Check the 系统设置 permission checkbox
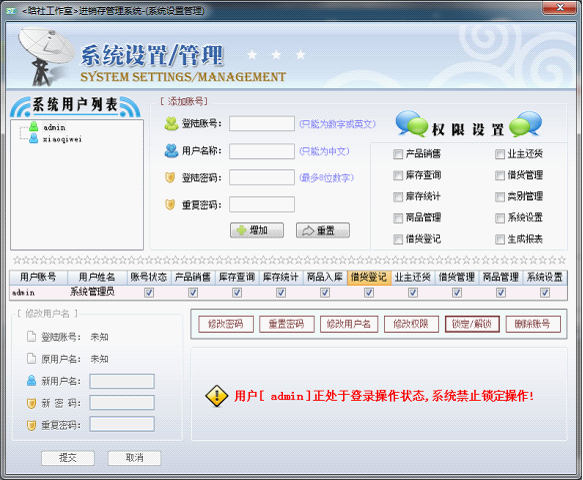This screenshot has height=480, width=583. click(500, 218)
